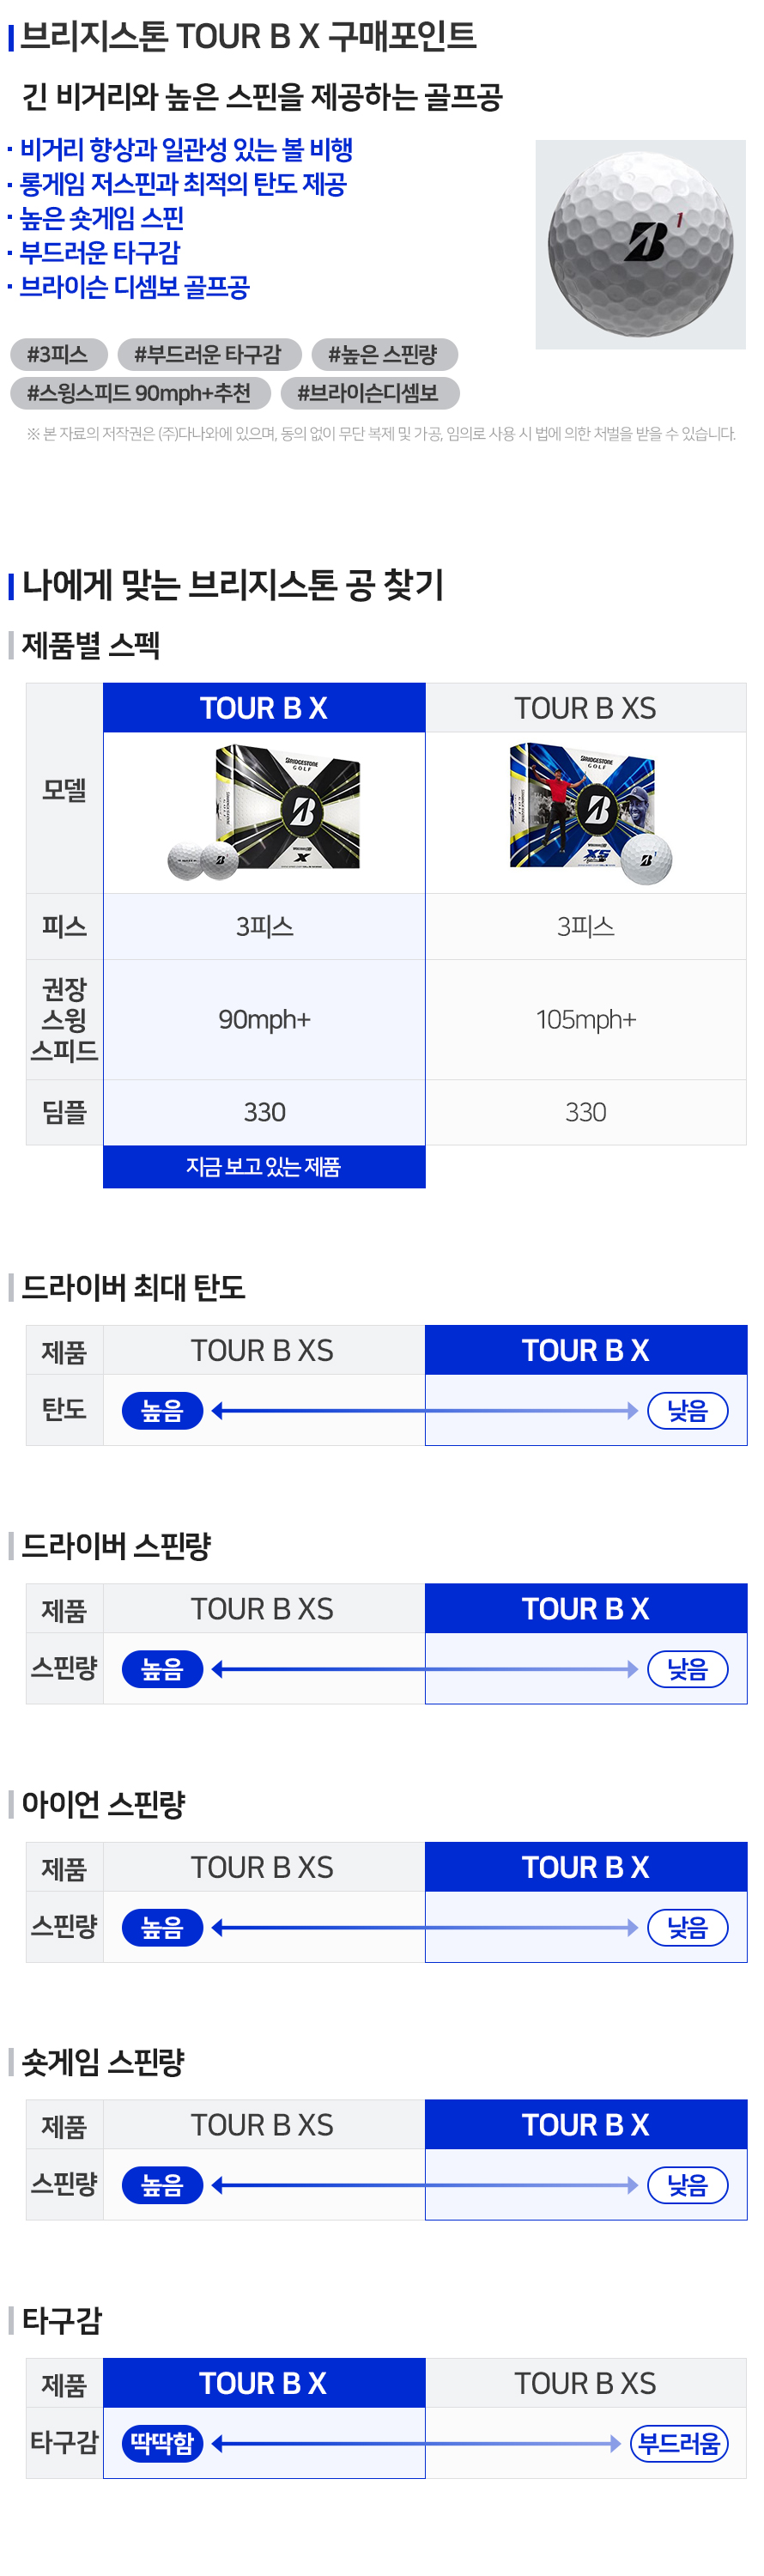Click 낮음 pill in 드라이버 최대 탄도 row
Viewport: 764px width, 2576px height.
tap(688, 1411)
